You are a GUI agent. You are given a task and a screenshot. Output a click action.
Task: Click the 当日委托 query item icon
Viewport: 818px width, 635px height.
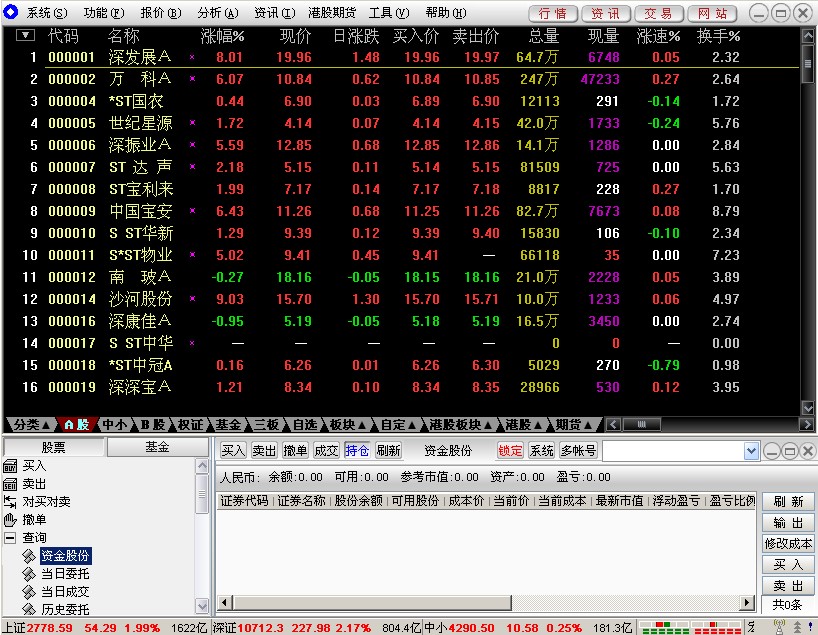point(29,574)
